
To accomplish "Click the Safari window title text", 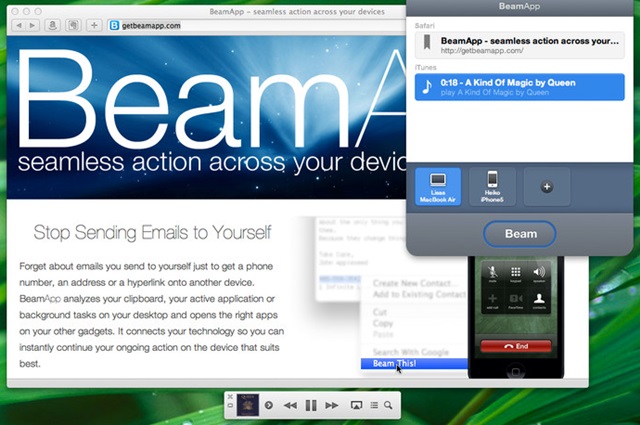I will tap(297, 12).
